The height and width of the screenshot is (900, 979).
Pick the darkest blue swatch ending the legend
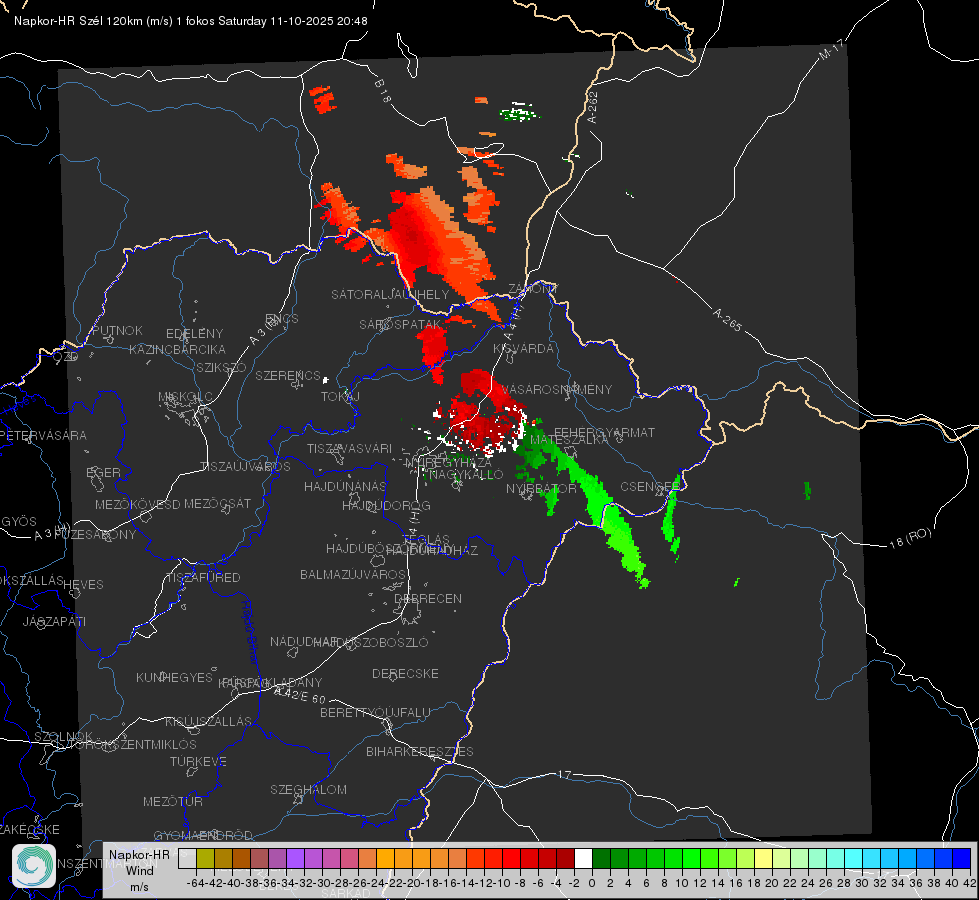coord(962,858)
